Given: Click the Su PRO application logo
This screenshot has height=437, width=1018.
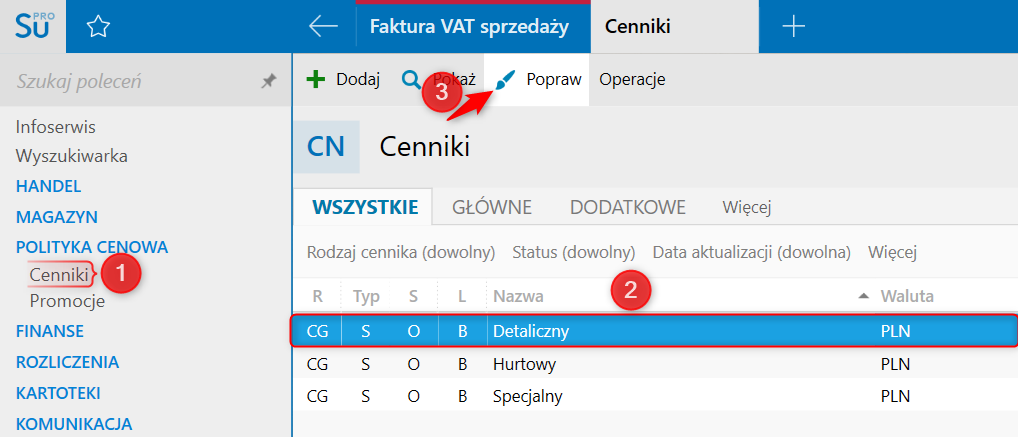Looking at the screenshot, I should pos(32,26).
